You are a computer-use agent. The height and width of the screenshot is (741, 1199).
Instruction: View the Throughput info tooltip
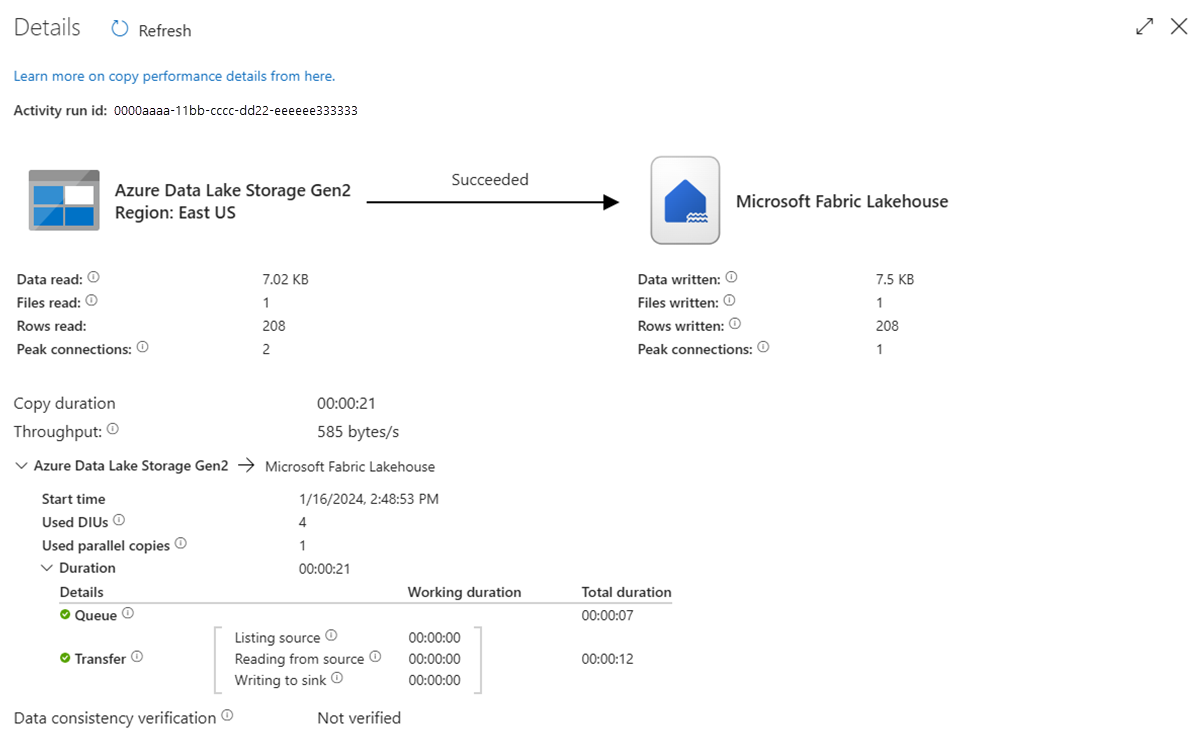coord(113,430)
